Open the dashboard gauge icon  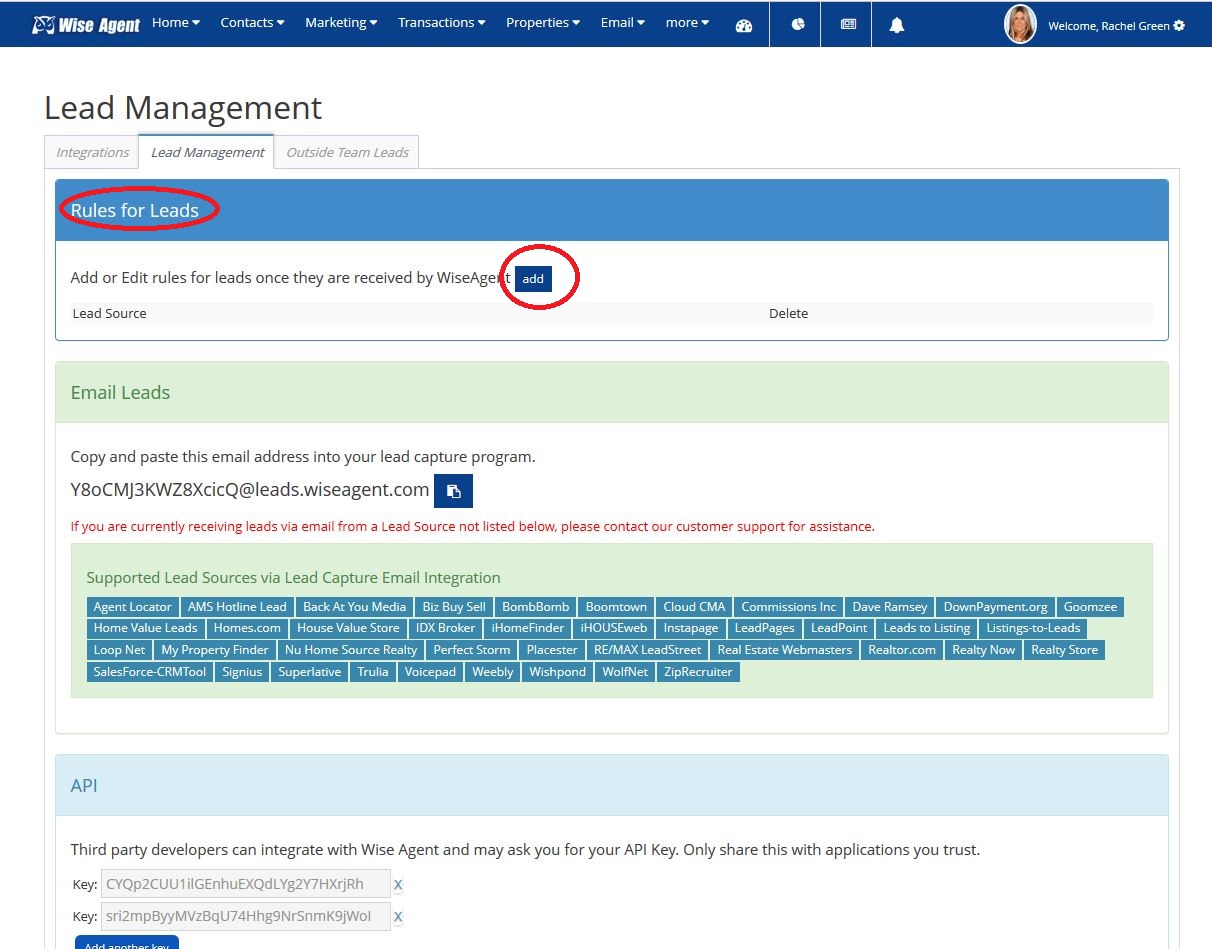click(743, 25)
